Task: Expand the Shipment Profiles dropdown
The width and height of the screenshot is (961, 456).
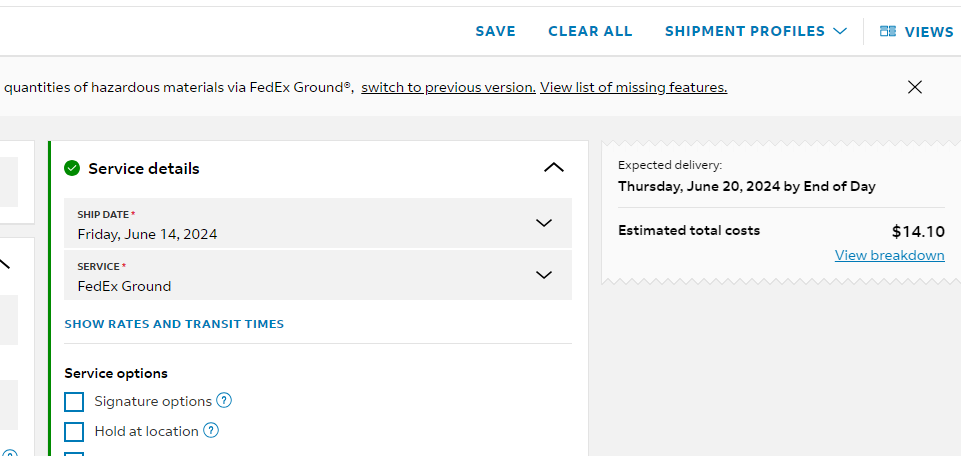Action: coord(756,31)
